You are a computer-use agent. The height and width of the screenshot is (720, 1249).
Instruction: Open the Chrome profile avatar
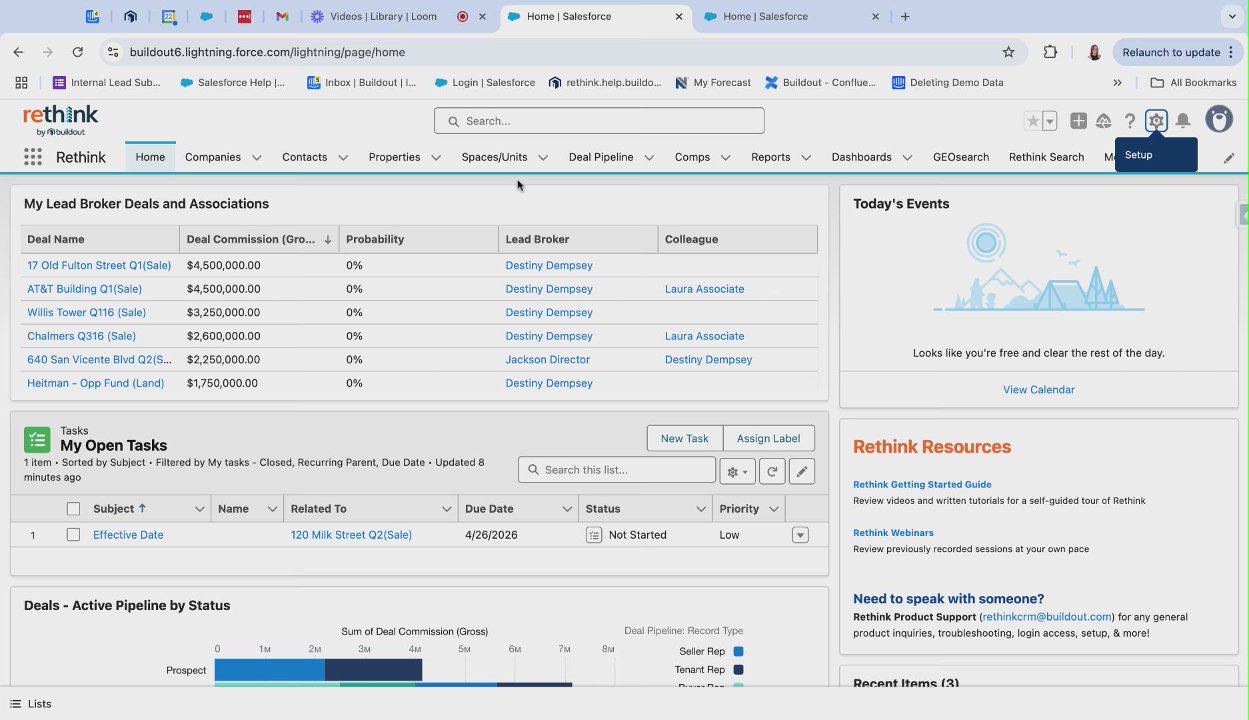click(1094, 52)
